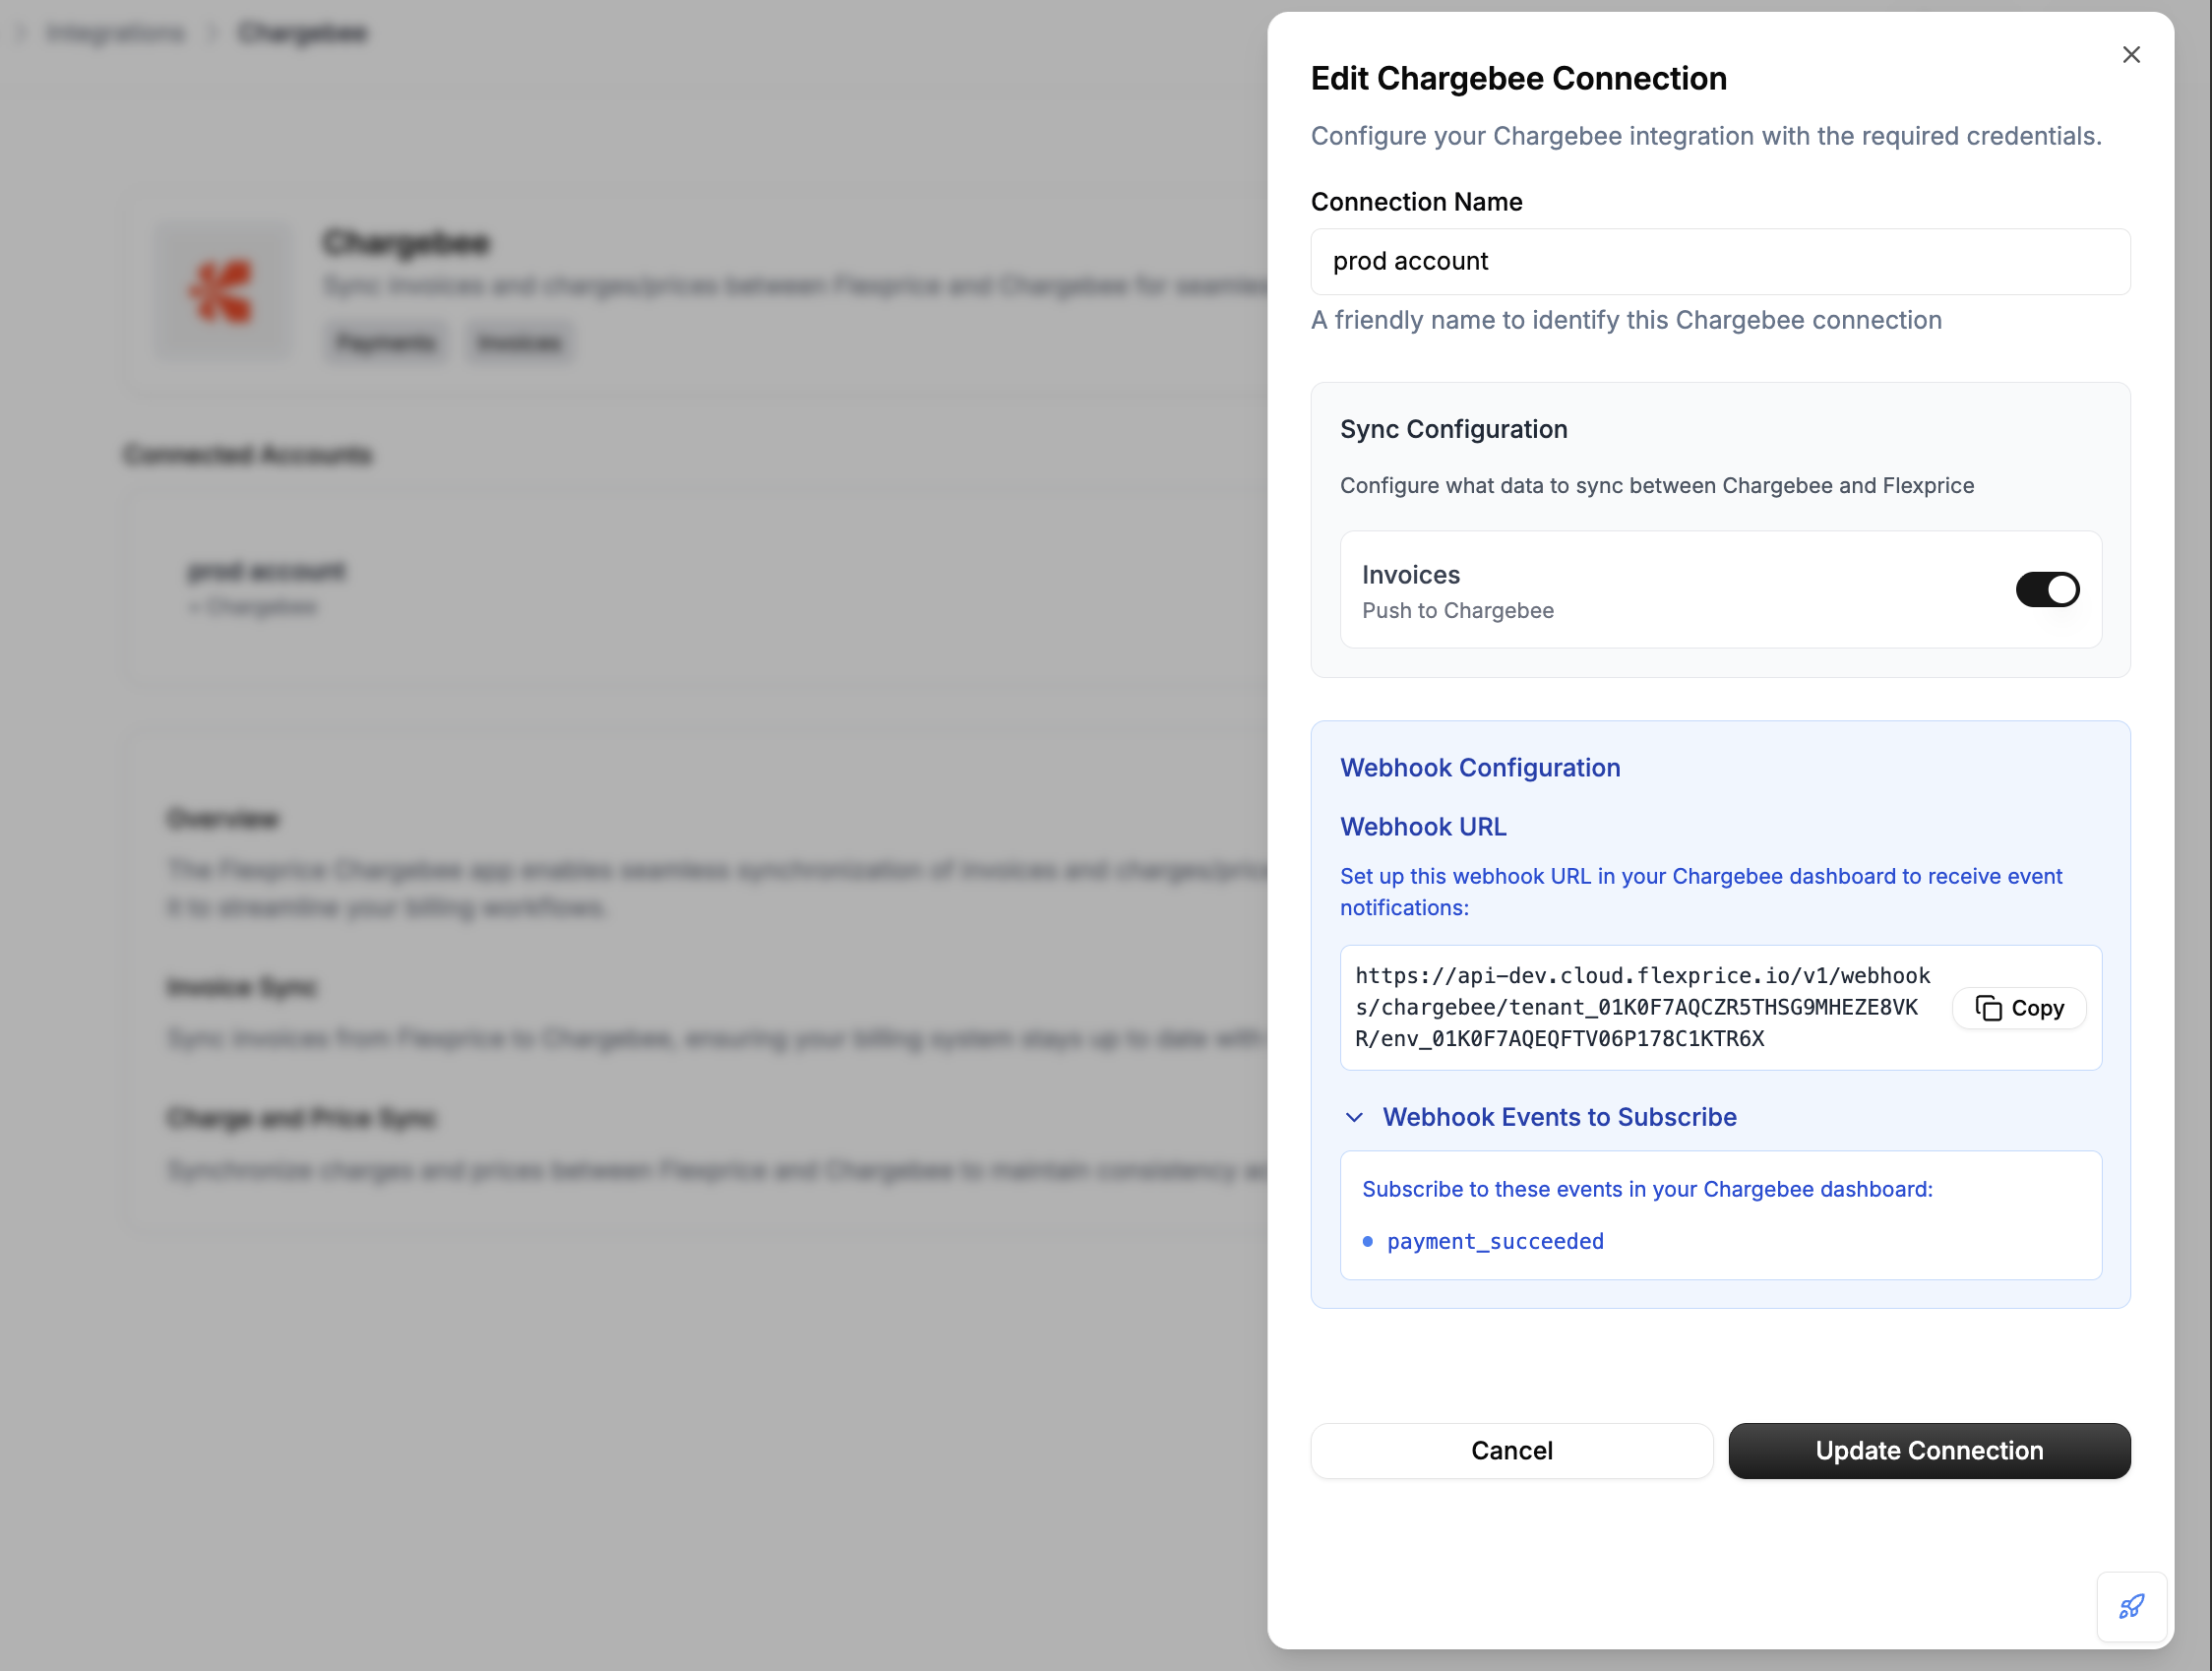This screenshot has width=2212, height=1671.
Task: Click the bullet icon next to payment_succeeded
Action: tap(1368, 1241)
